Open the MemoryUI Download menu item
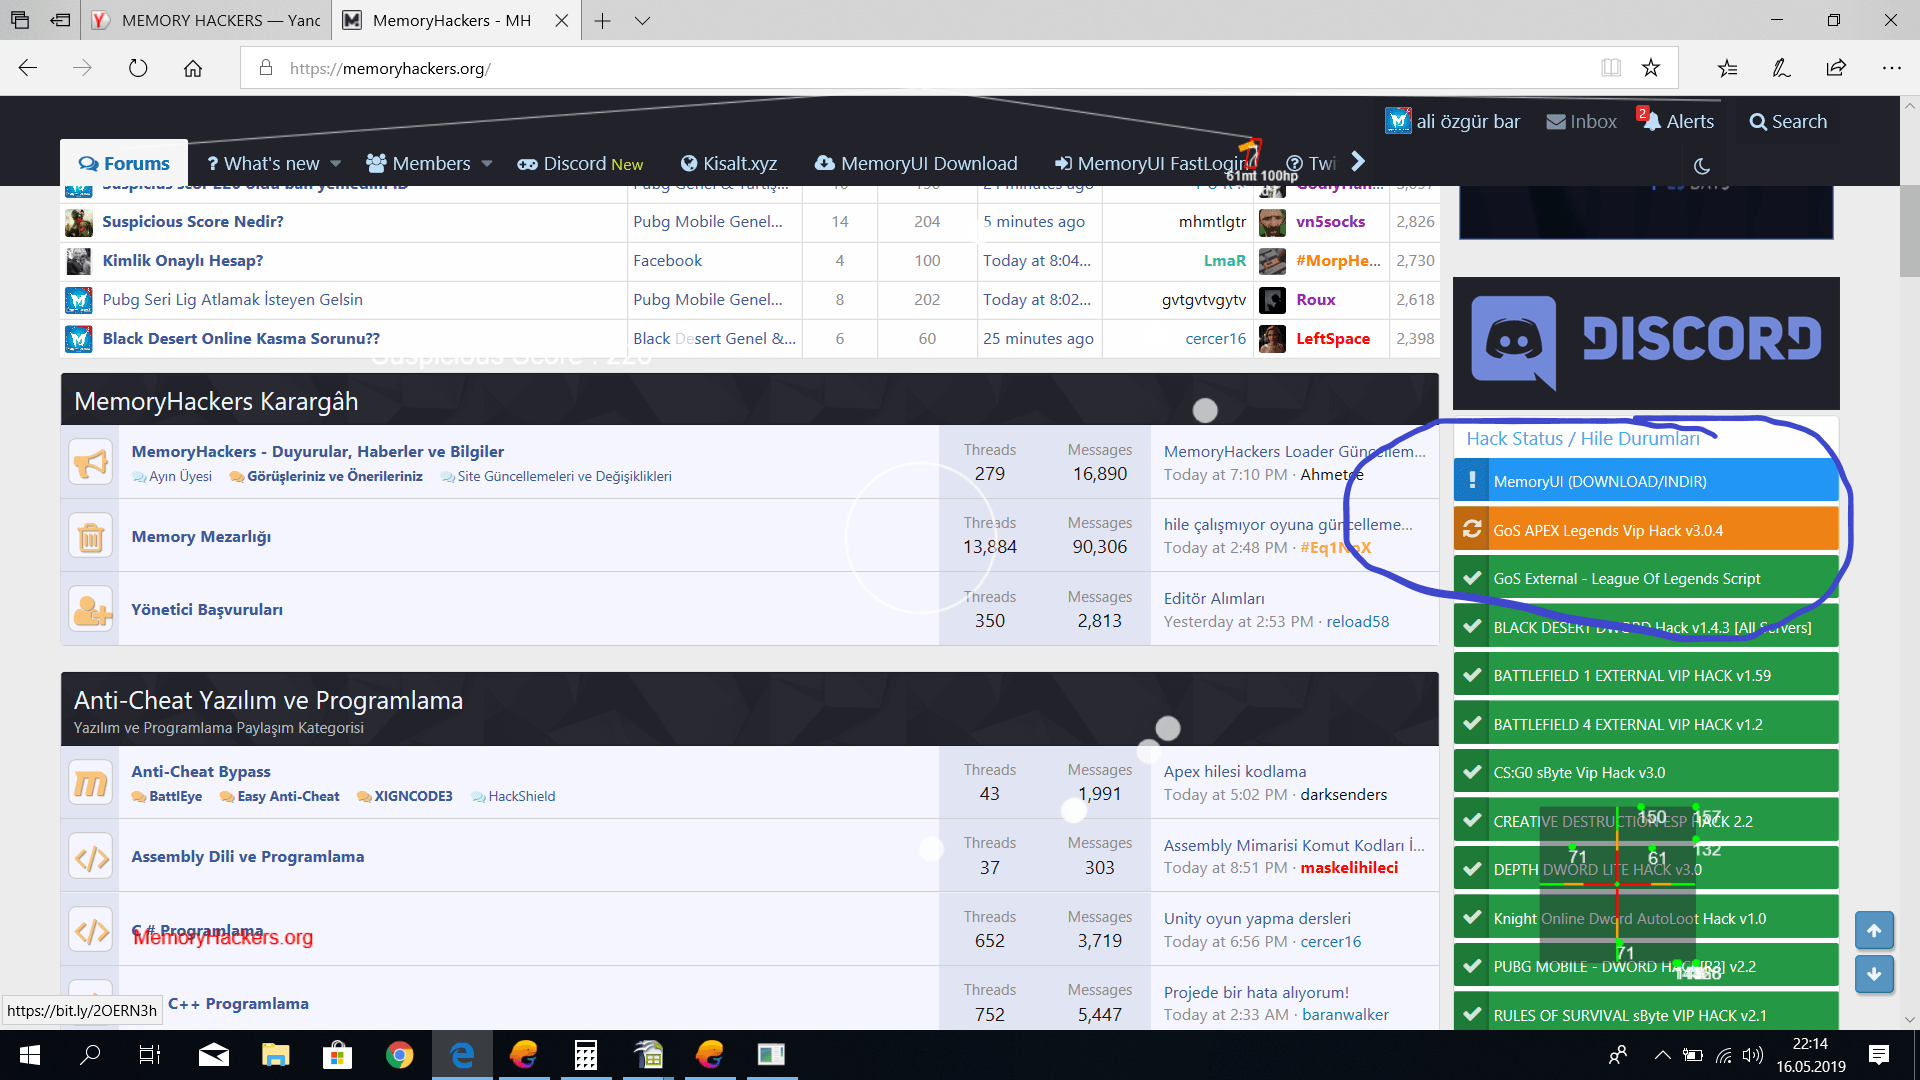The image size is (1920, 1080). click(x=916, y=164)
